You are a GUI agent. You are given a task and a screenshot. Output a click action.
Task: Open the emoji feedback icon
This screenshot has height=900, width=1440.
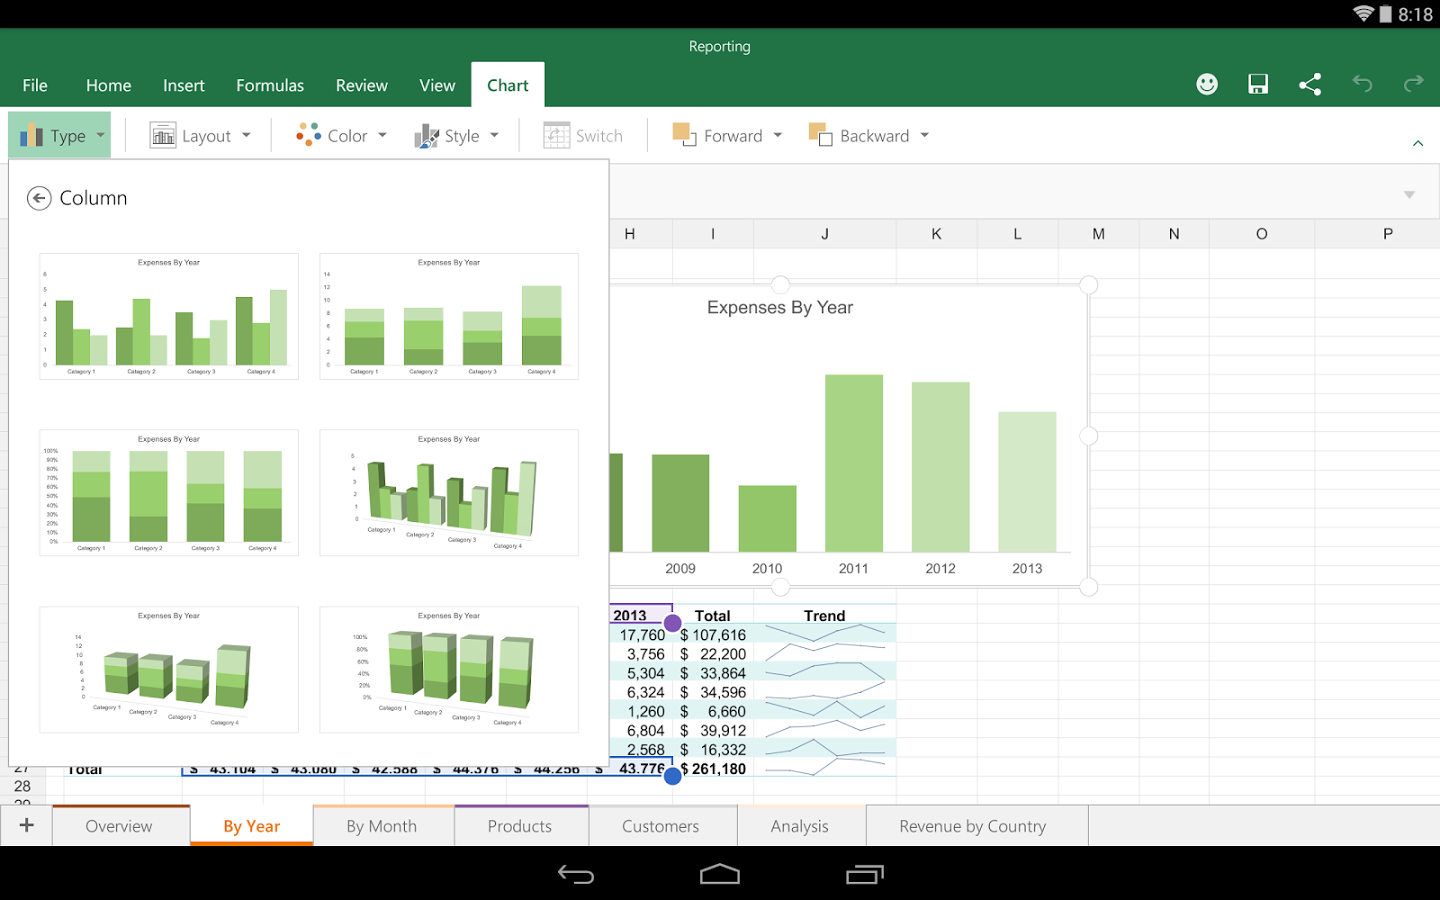coord(1206,84)
